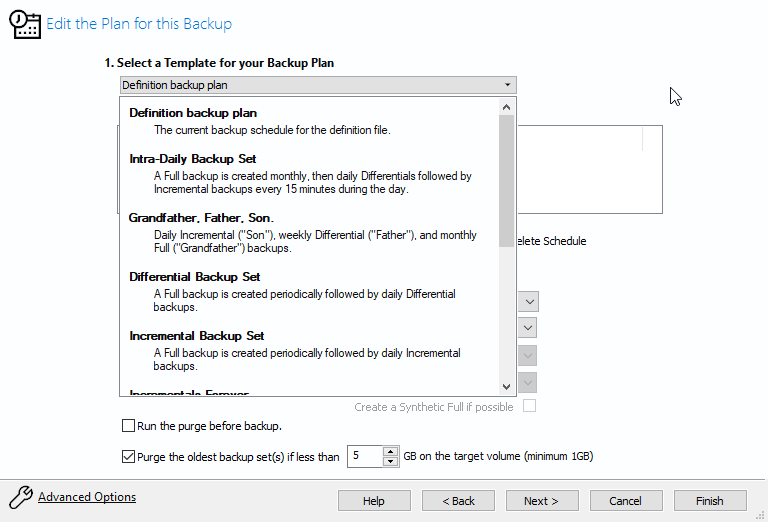Pick the Differential Backup Set template
This screenshot has height=522, width=768.
309,292
